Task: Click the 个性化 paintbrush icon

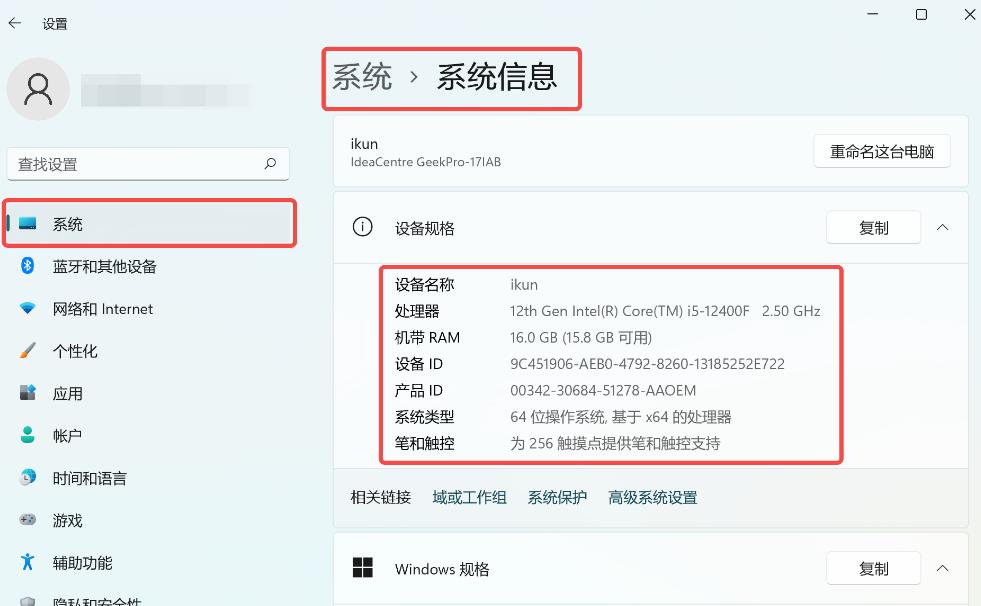Action: point(28,350)
